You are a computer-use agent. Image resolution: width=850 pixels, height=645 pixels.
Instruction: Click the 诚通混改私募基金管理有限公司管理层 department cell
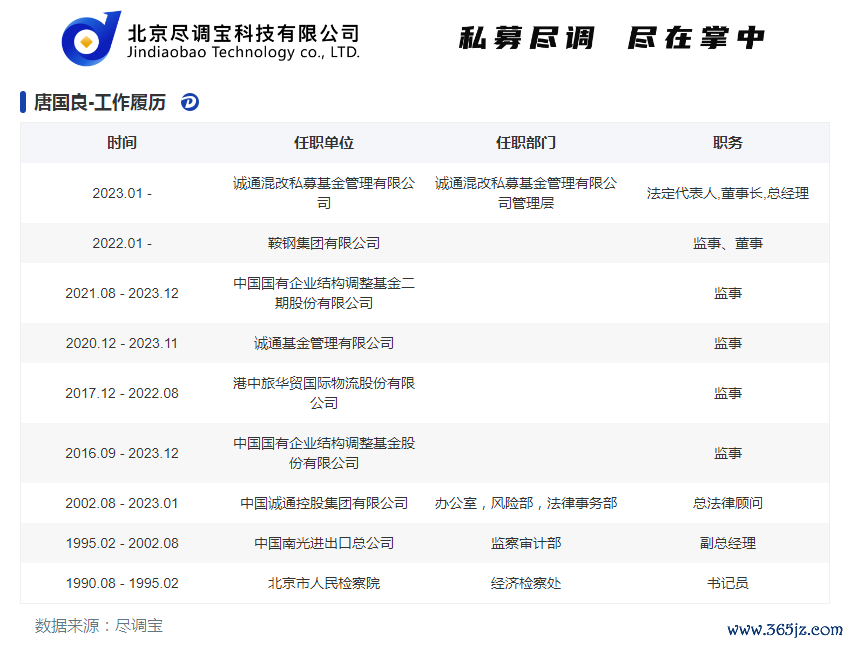click(x=526, y=193)
